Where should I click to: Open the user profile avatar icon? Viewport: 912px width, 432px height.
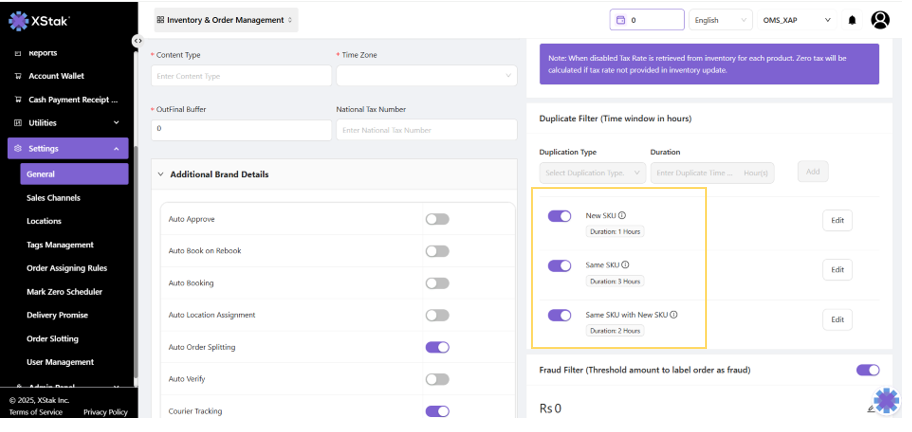pyautogui.click(x=880, y=20)
